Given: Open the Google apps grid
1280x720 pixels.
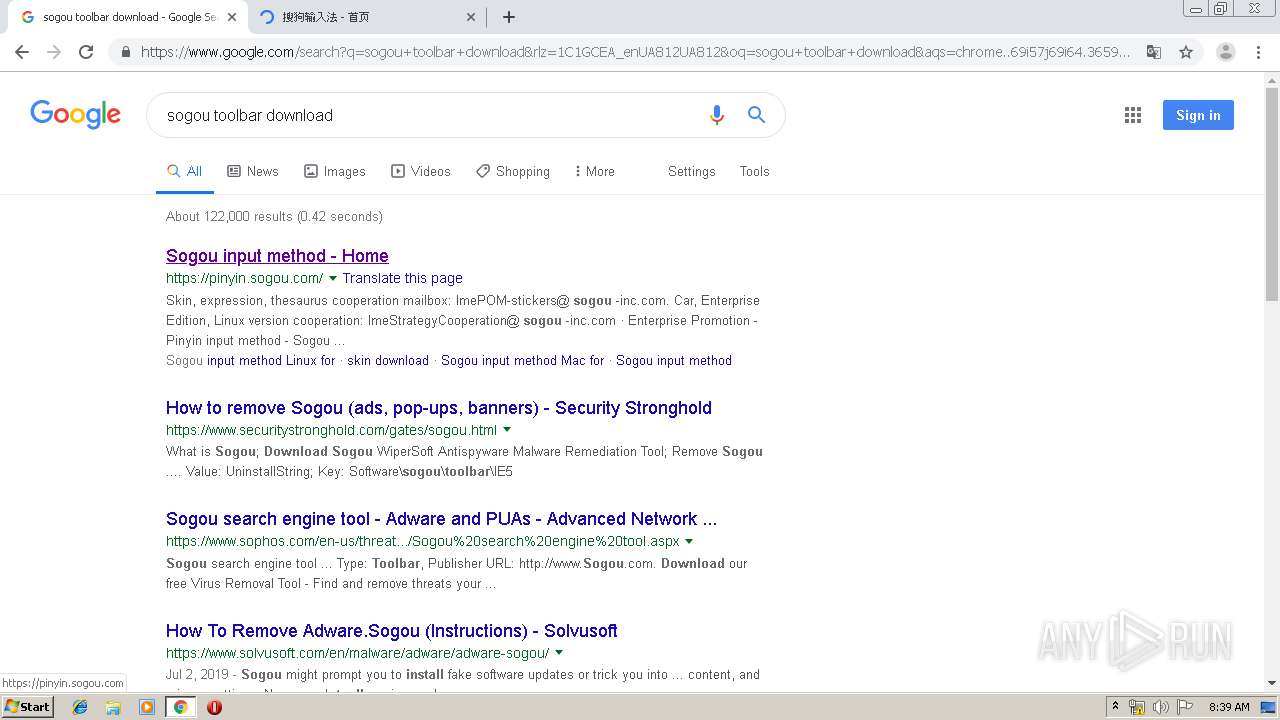Looking at the screenshot, I should [1132, 115].
